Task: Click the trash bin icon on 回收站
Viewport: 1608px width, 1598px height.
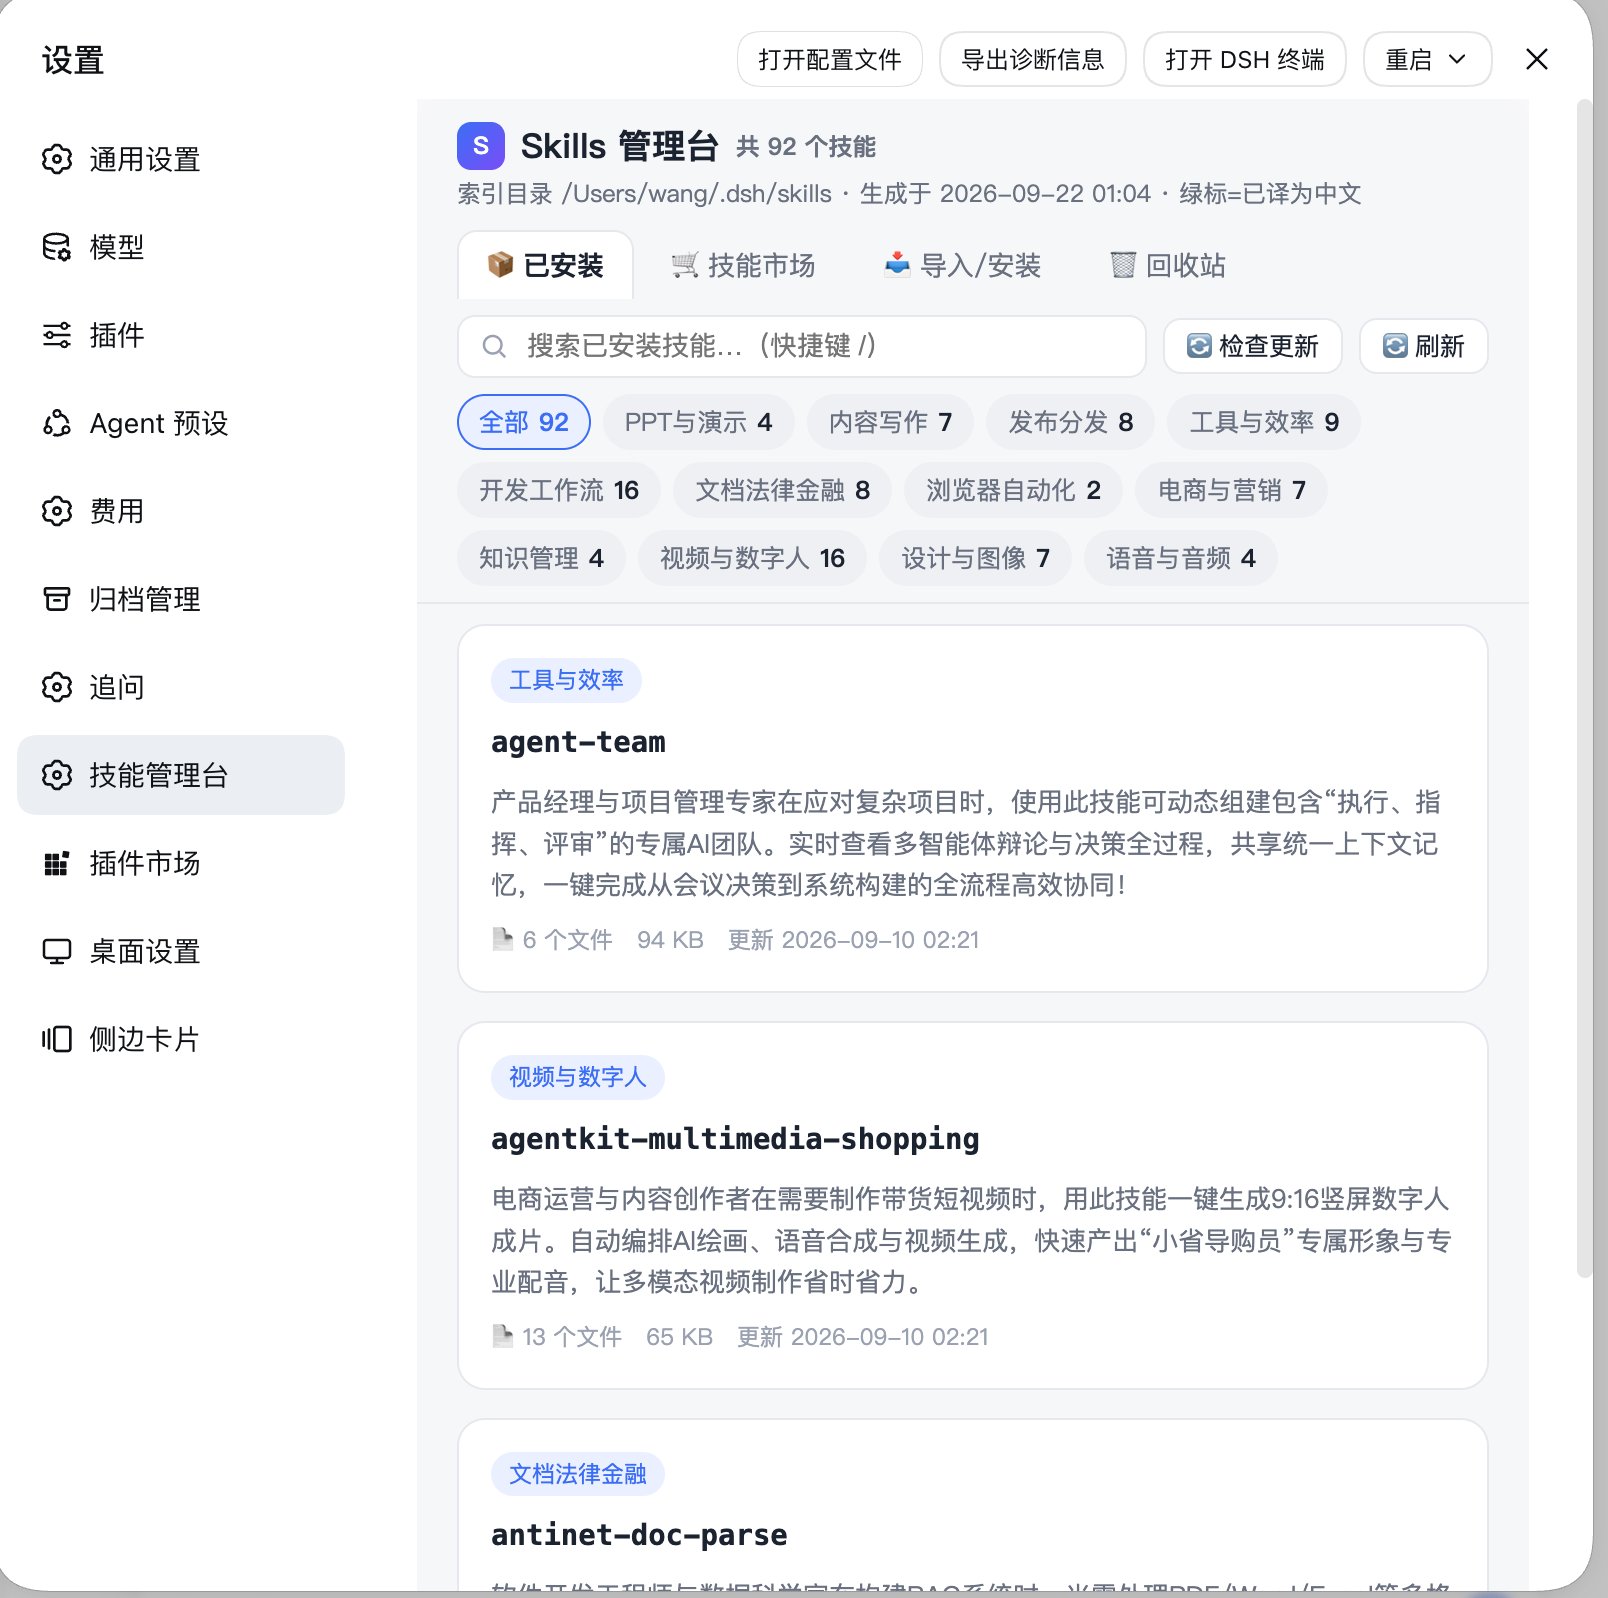Action: (x=1123, y=265)
